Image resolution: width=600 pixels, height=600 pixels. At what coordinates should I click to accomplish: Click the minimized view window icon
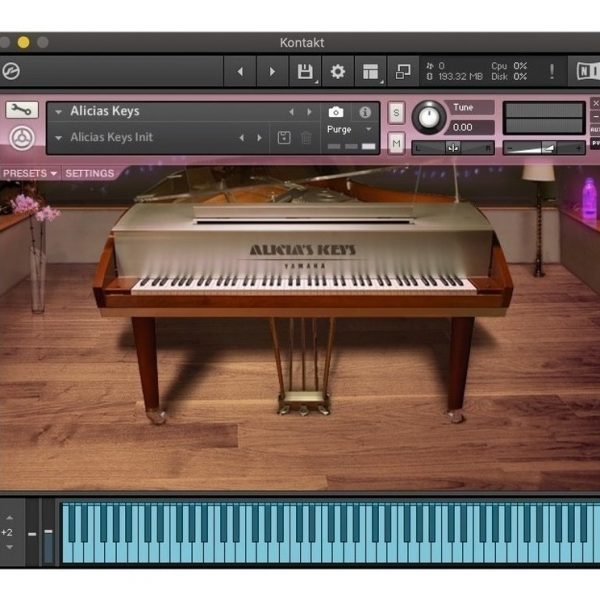(403, 72)
